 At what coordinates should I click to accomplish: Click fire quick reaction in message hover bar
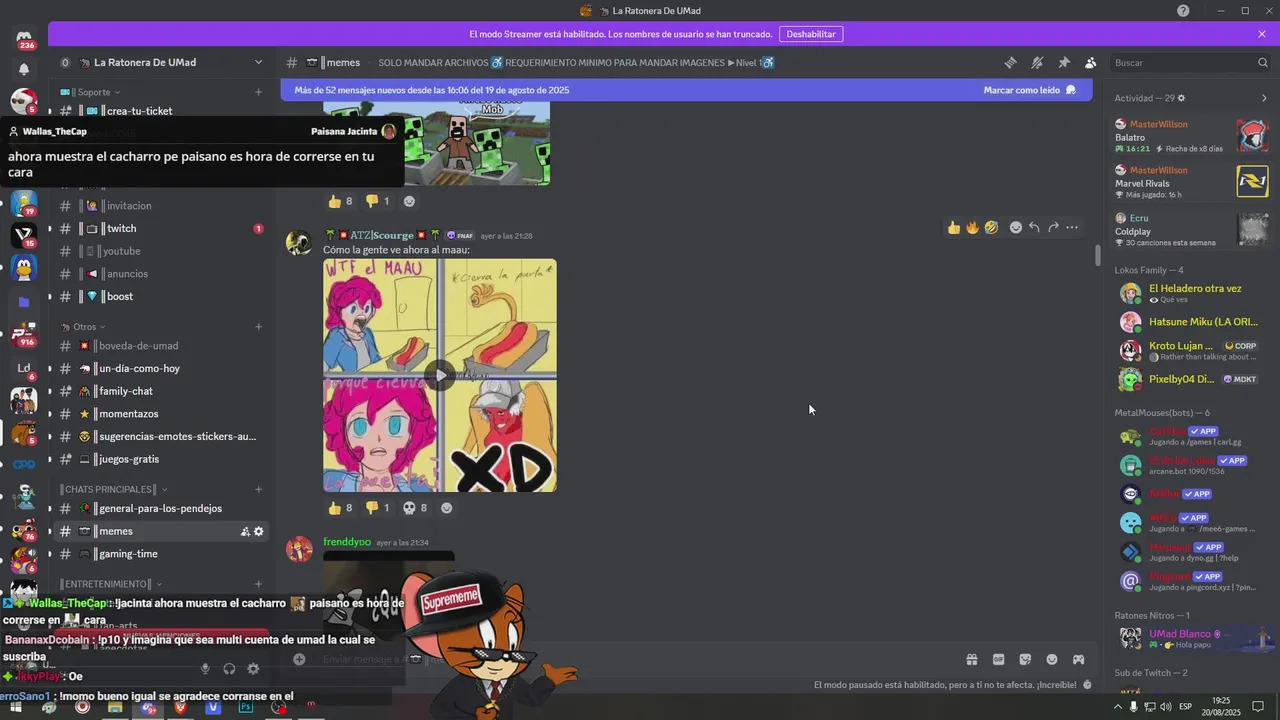(972, 228)
